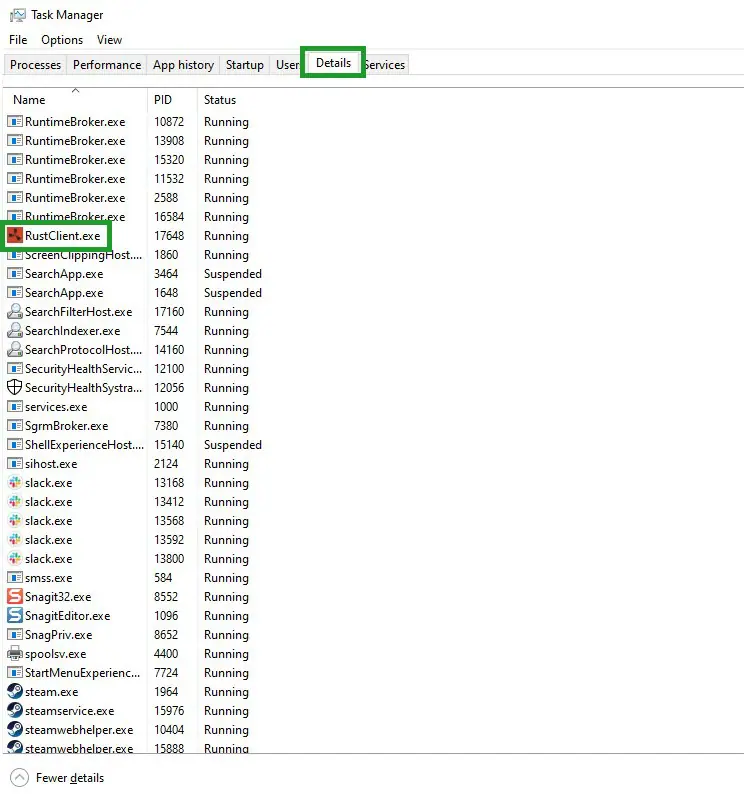
Task: Switch to the Users tab
Action: [x=287, y=65]
